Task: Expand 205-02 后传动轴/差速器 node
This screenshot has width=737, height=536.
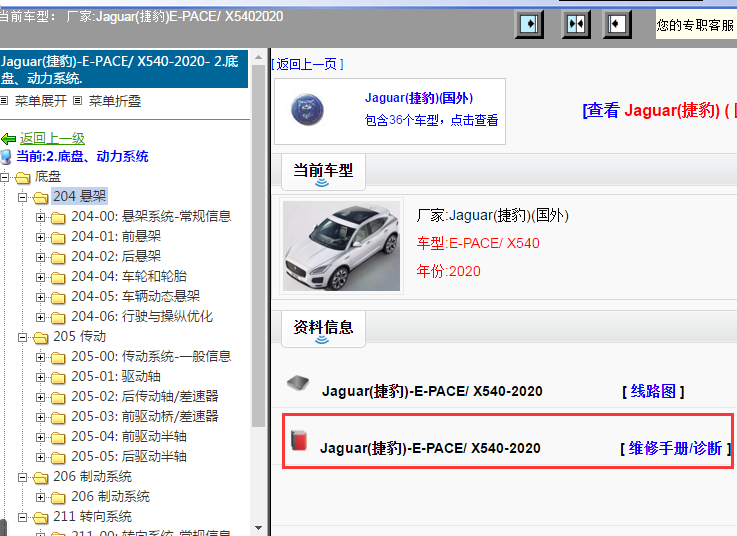Action: 40,398
